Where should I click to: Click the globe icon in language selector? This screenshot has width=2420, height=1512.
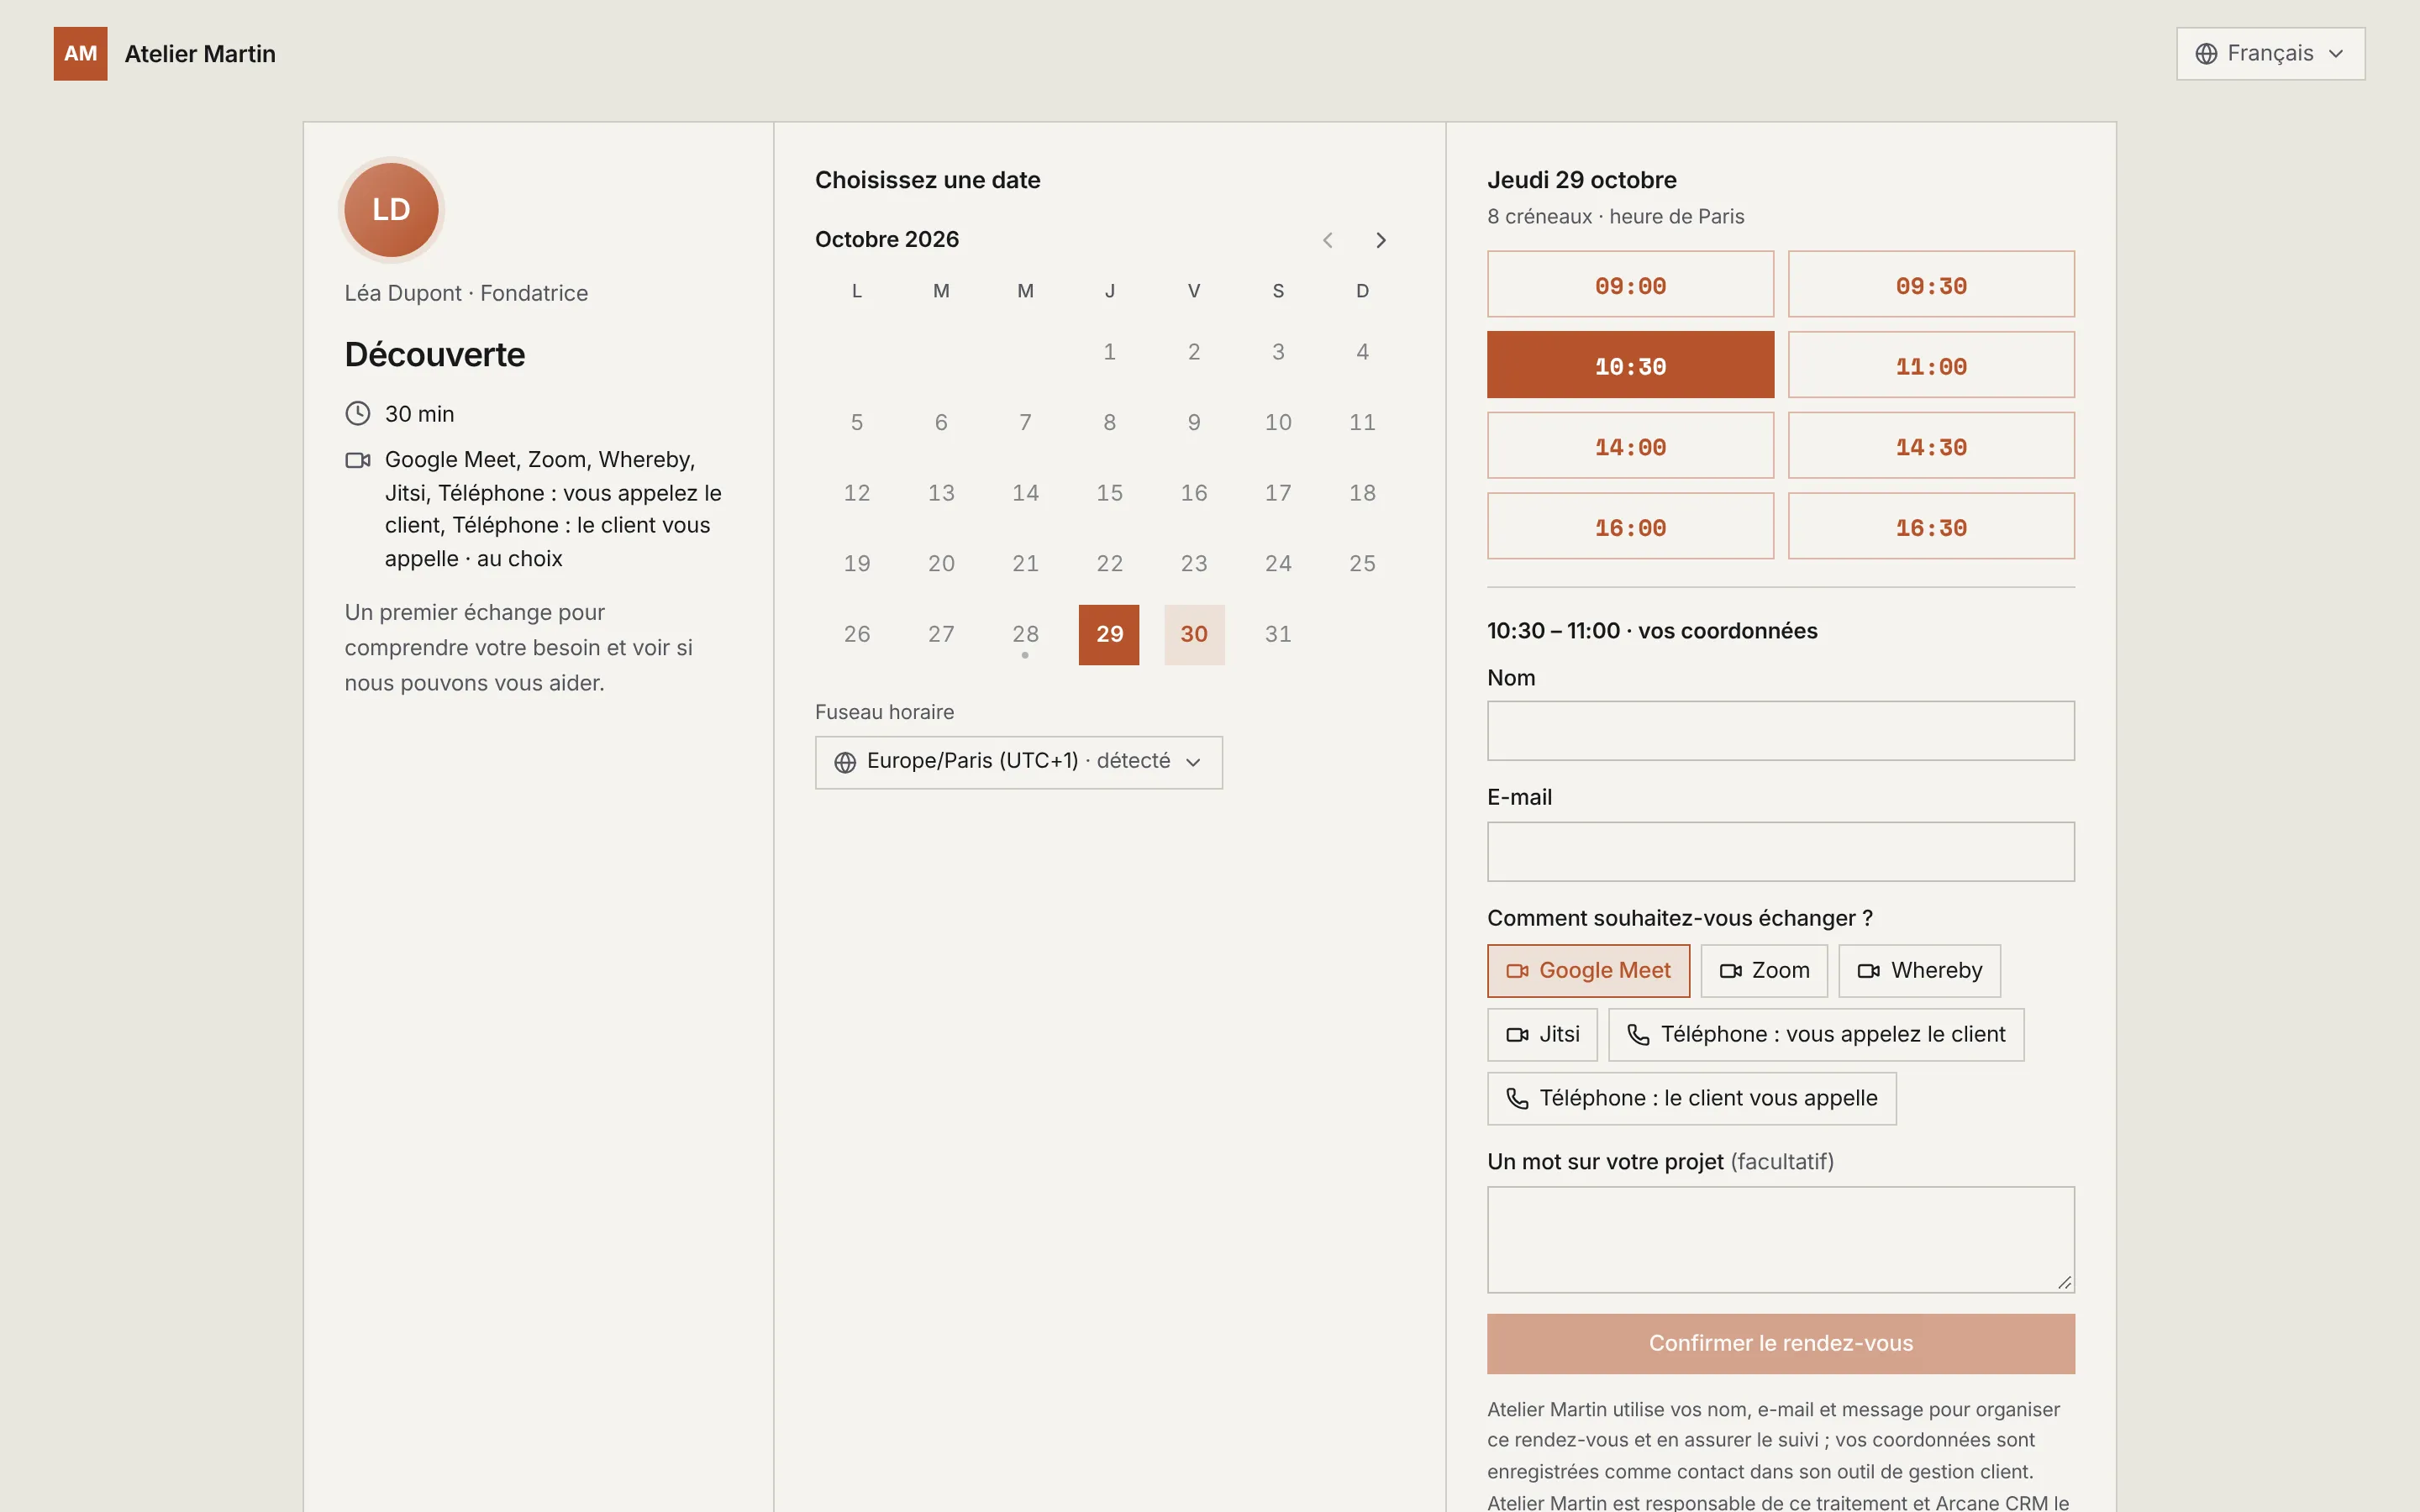2206,54
